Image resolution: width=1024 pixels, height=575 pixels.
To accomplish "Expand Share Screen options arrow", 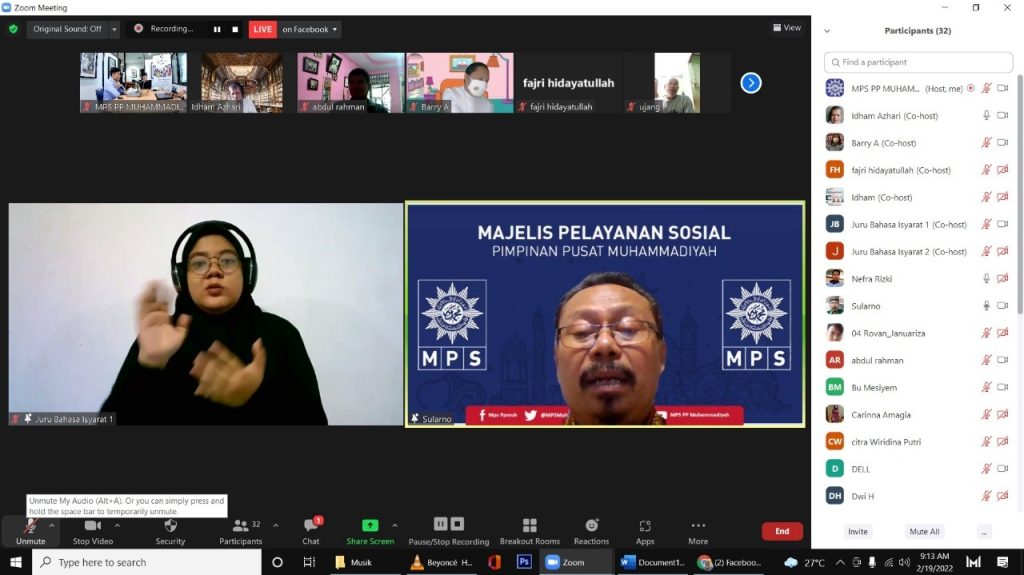I will [394, 525].
